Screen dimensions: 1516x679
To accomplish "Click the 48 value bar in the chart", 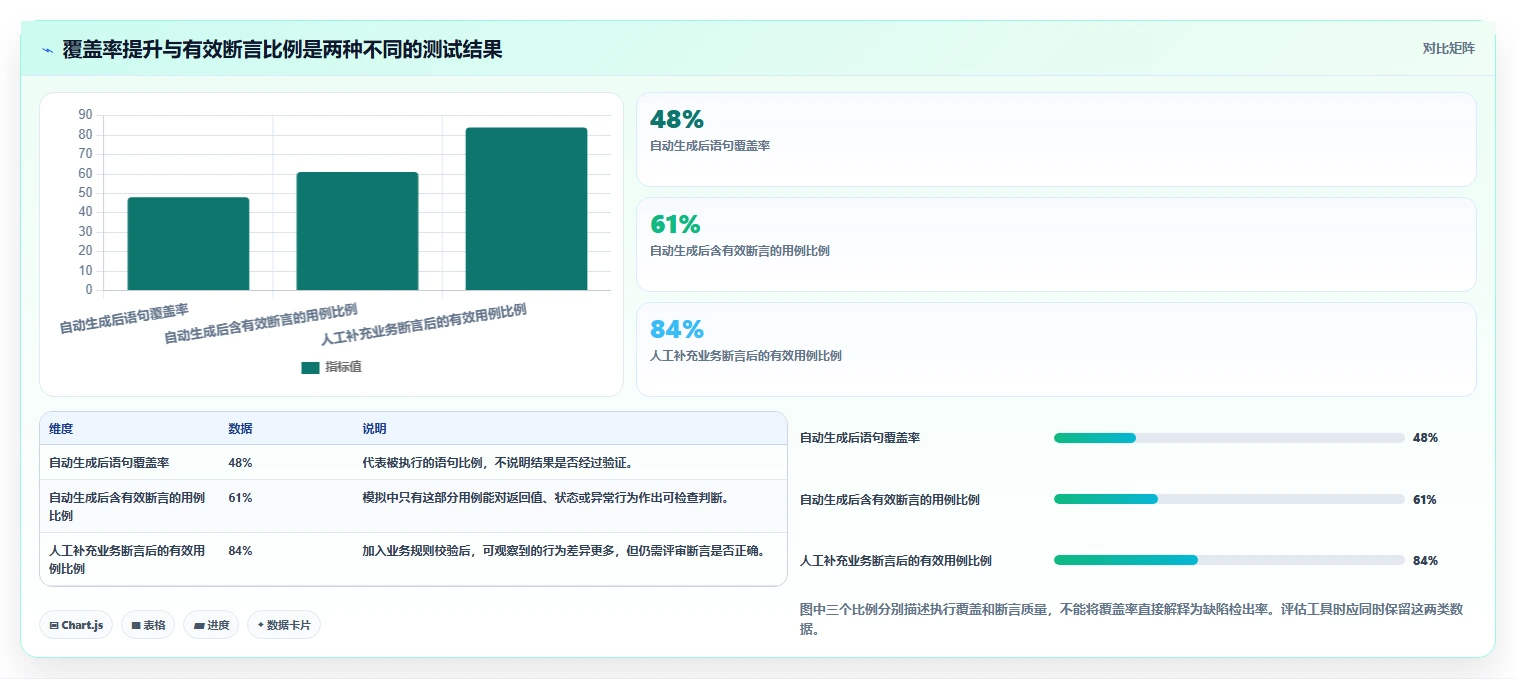I will [x=188, y=244].
